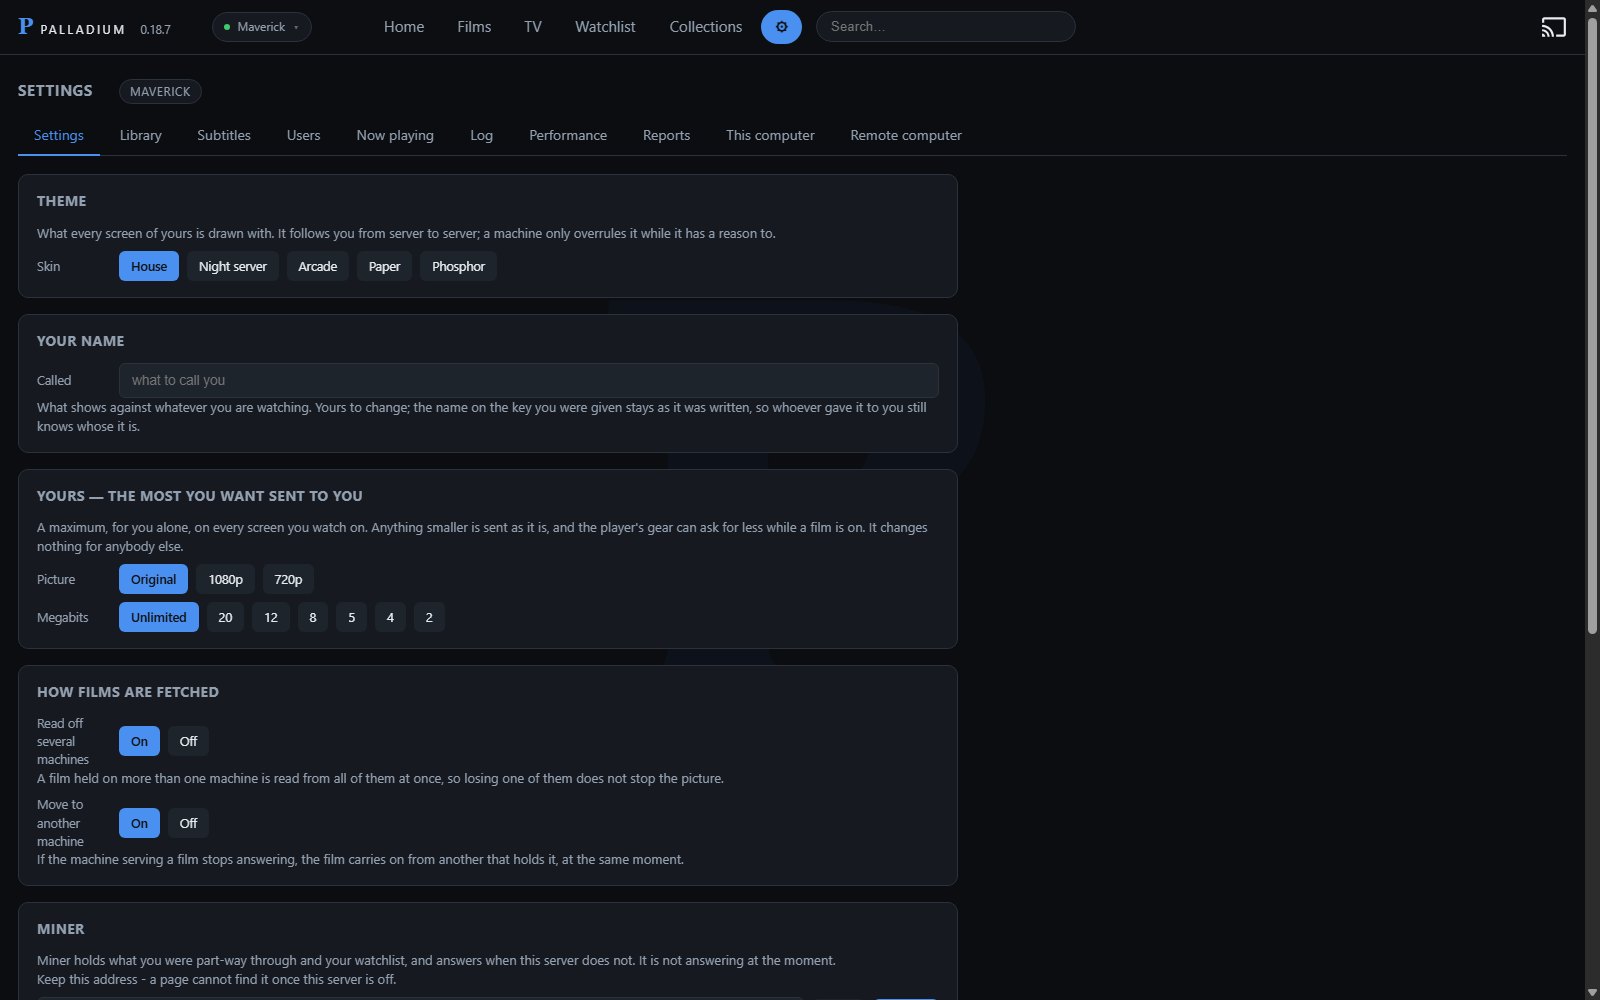Set Picture maximum to 1080p
The height and width of the screenshot is (1000, 1600).
225,579
